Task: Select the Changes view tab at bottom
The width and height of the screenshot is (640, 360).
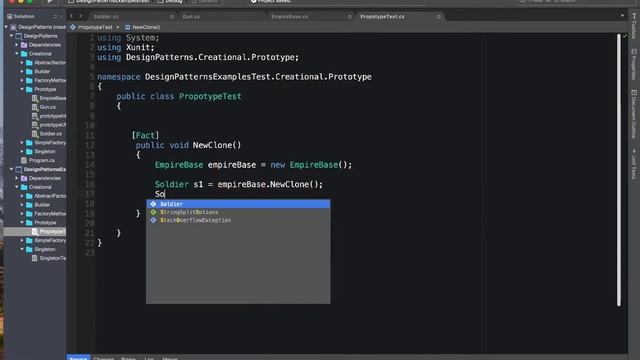Action: [104, 358]
